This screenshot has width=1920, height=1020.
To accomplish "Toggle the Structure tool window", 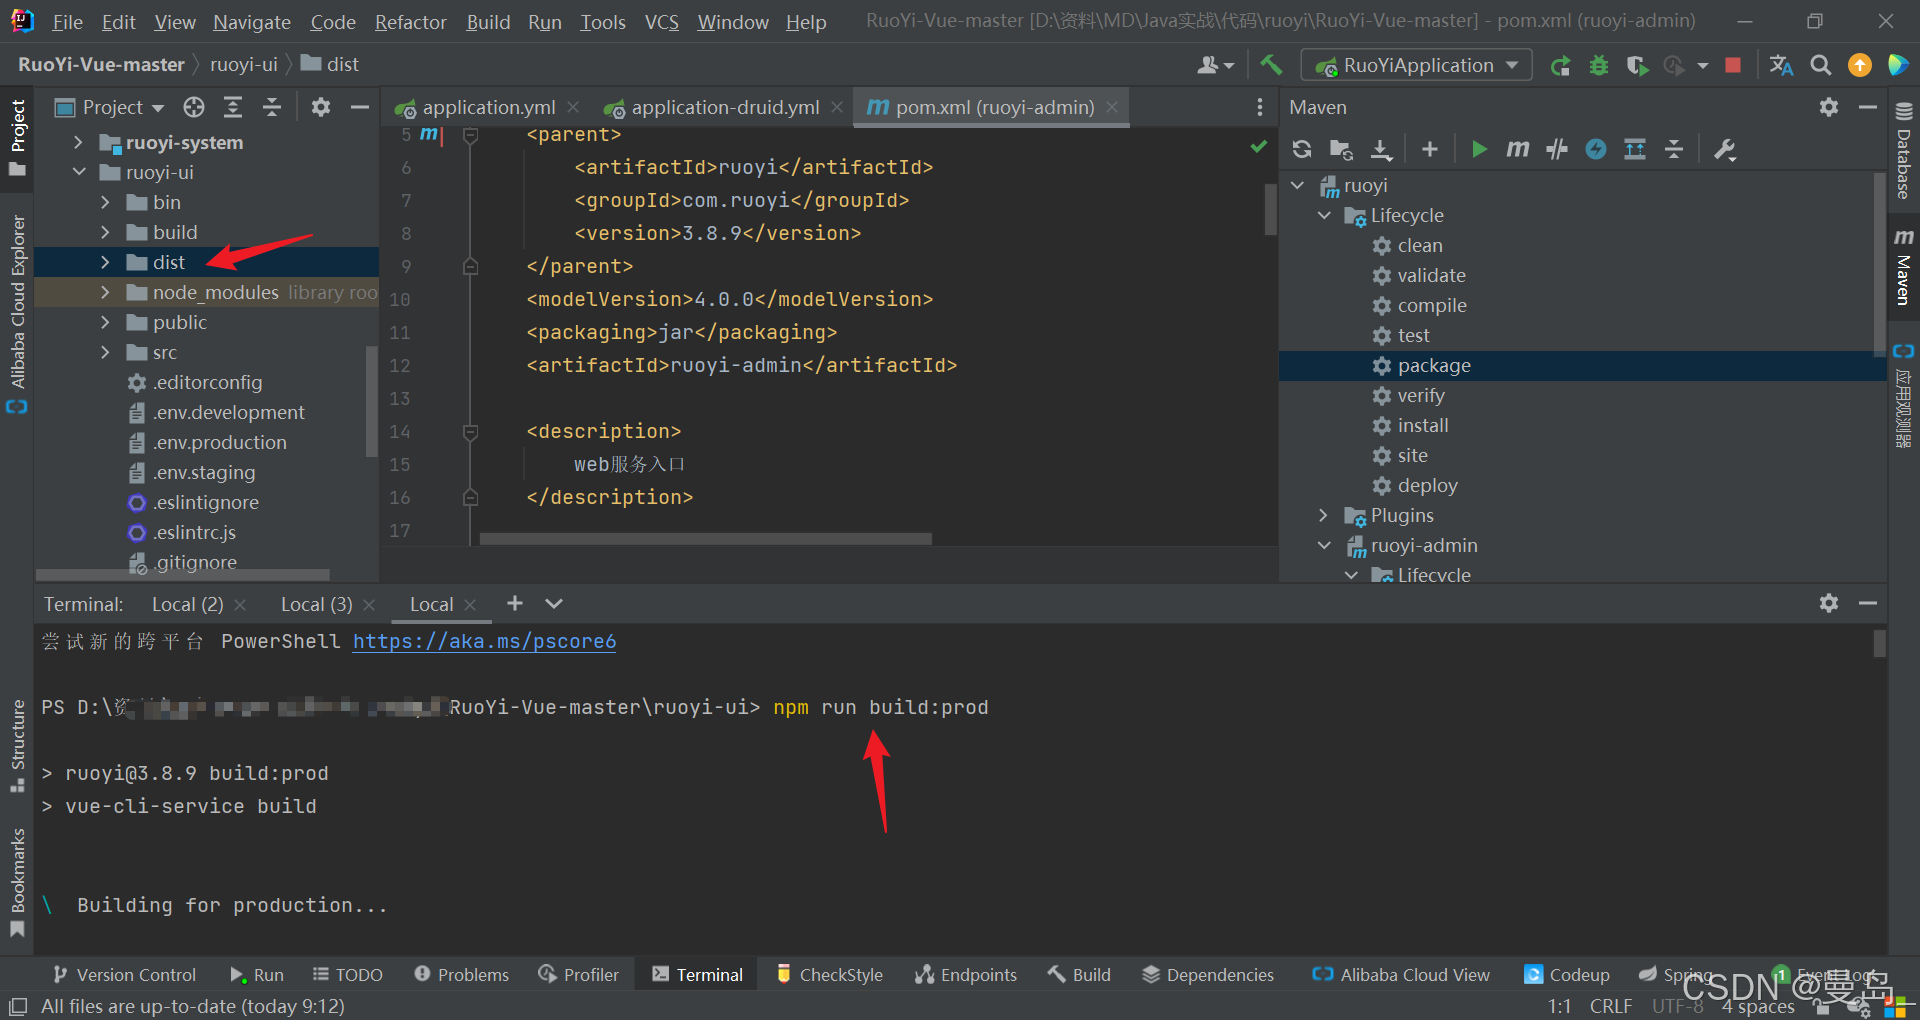I will point(17,746).
